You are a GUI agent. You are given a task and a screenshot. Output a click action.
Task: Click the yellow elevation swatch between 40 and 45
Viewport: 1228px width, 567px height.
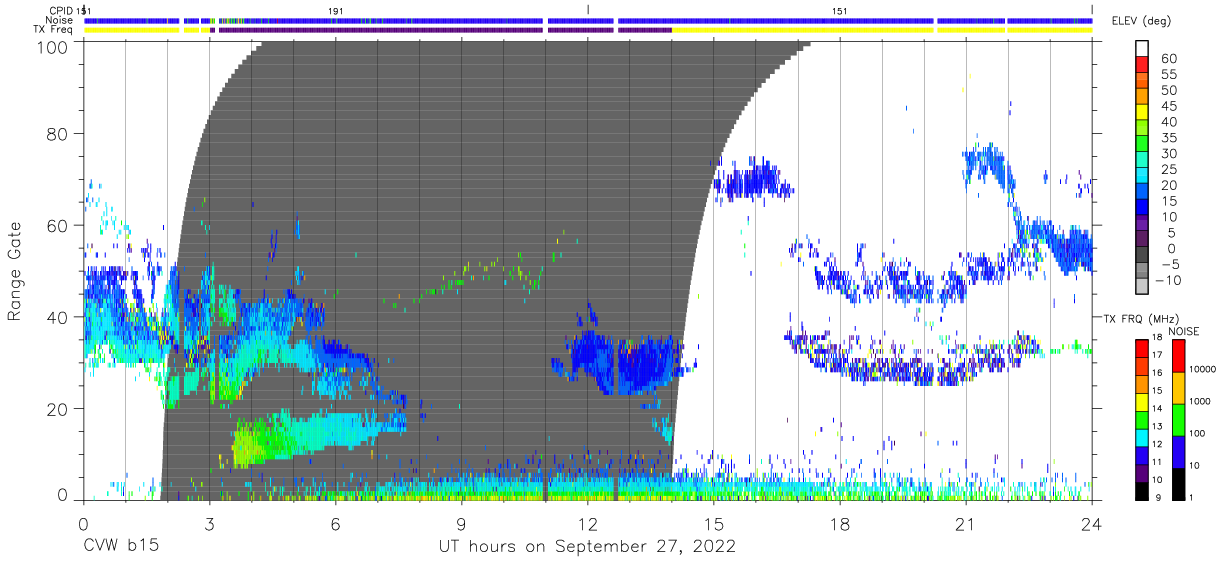1142,113
